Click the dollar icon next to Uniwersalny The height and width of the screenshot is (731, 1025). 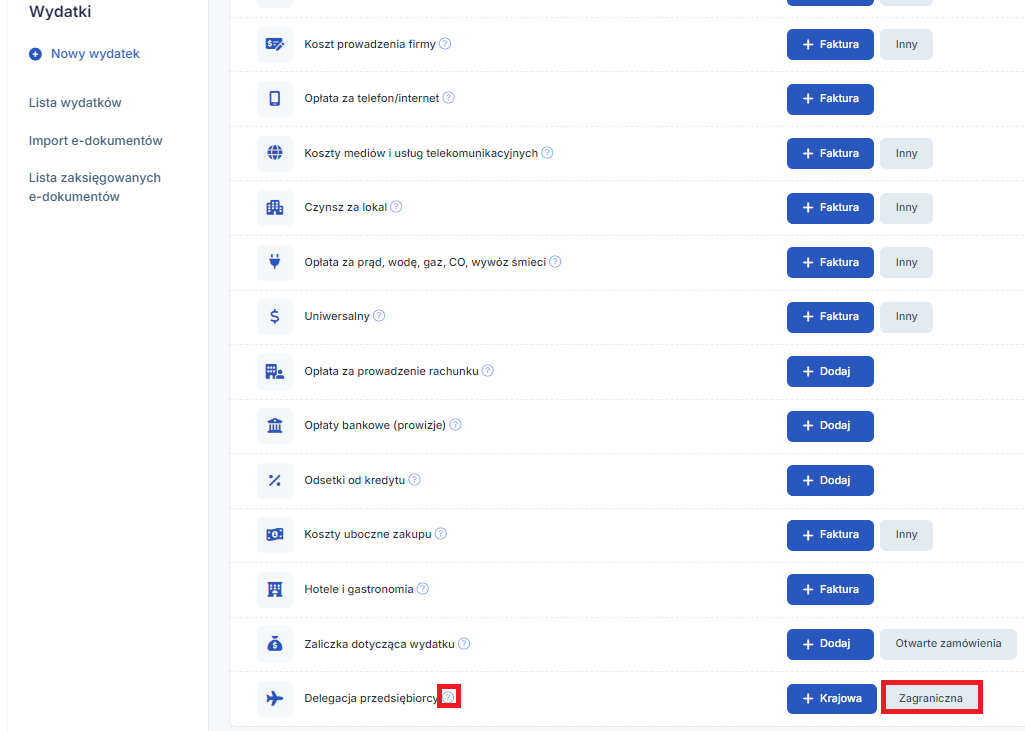coord(275,316)
